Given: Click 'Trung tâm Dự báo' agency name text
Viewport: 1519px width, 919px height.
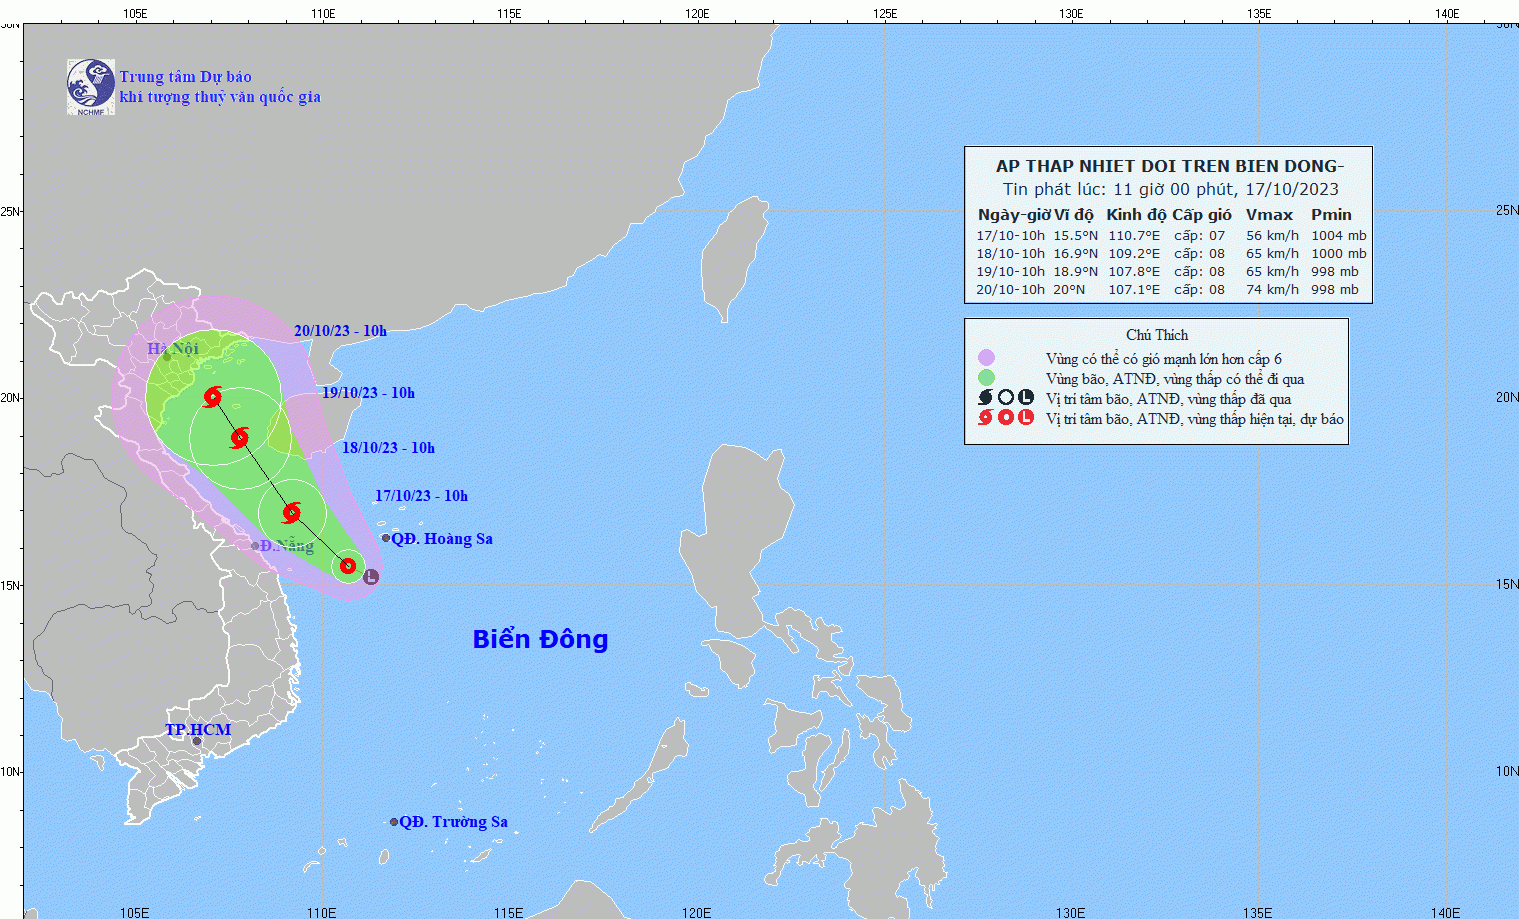Looking at the screenshot, I should pos(186,77).
